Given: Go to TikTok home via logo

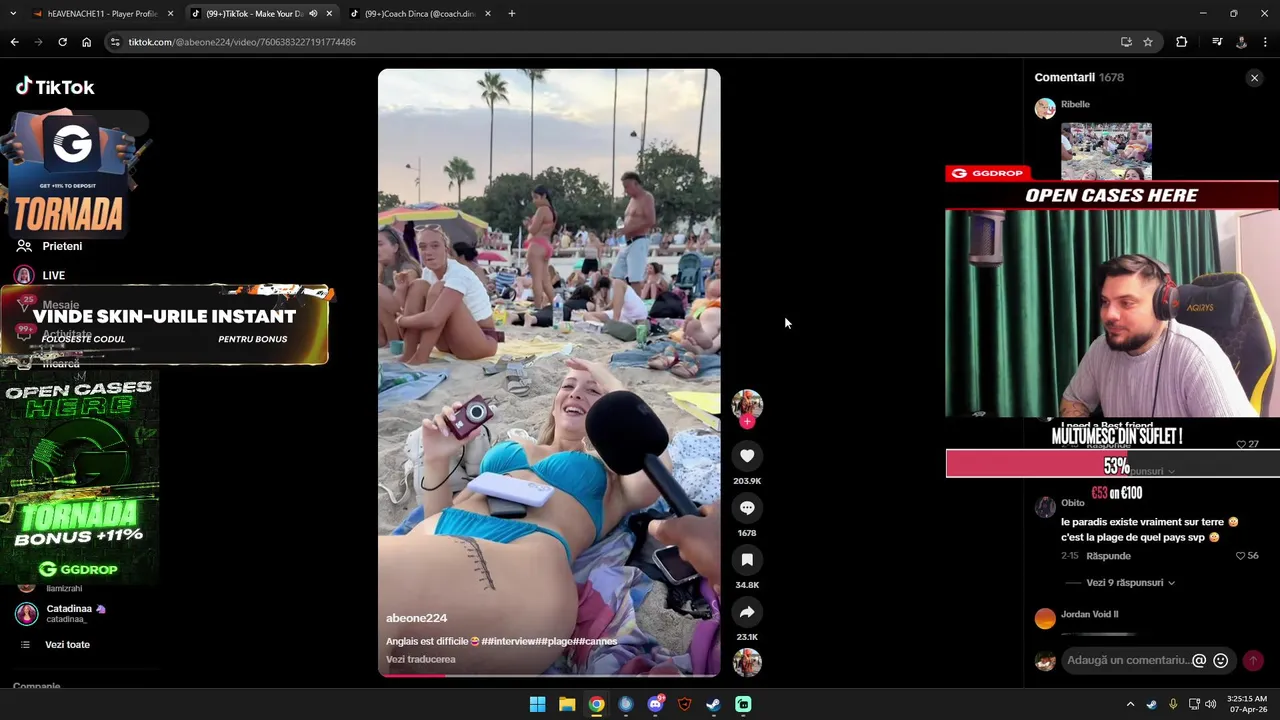Looking at the screenshot, I should (55, 87).
